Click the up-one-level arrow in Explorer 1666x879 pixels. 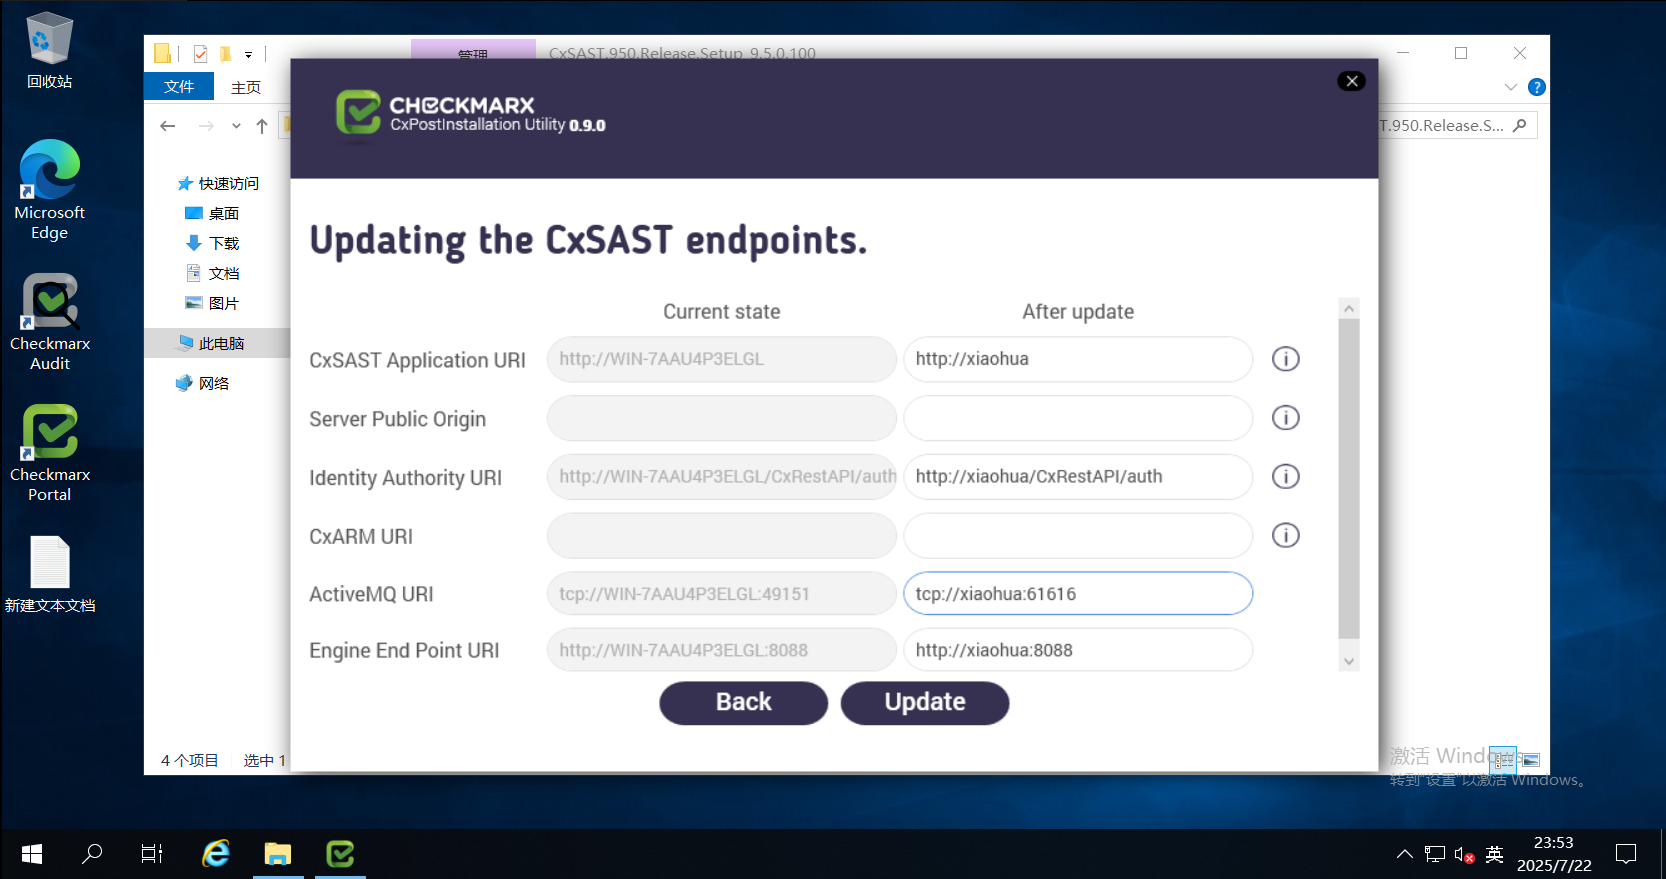click(x=262, y=126)
